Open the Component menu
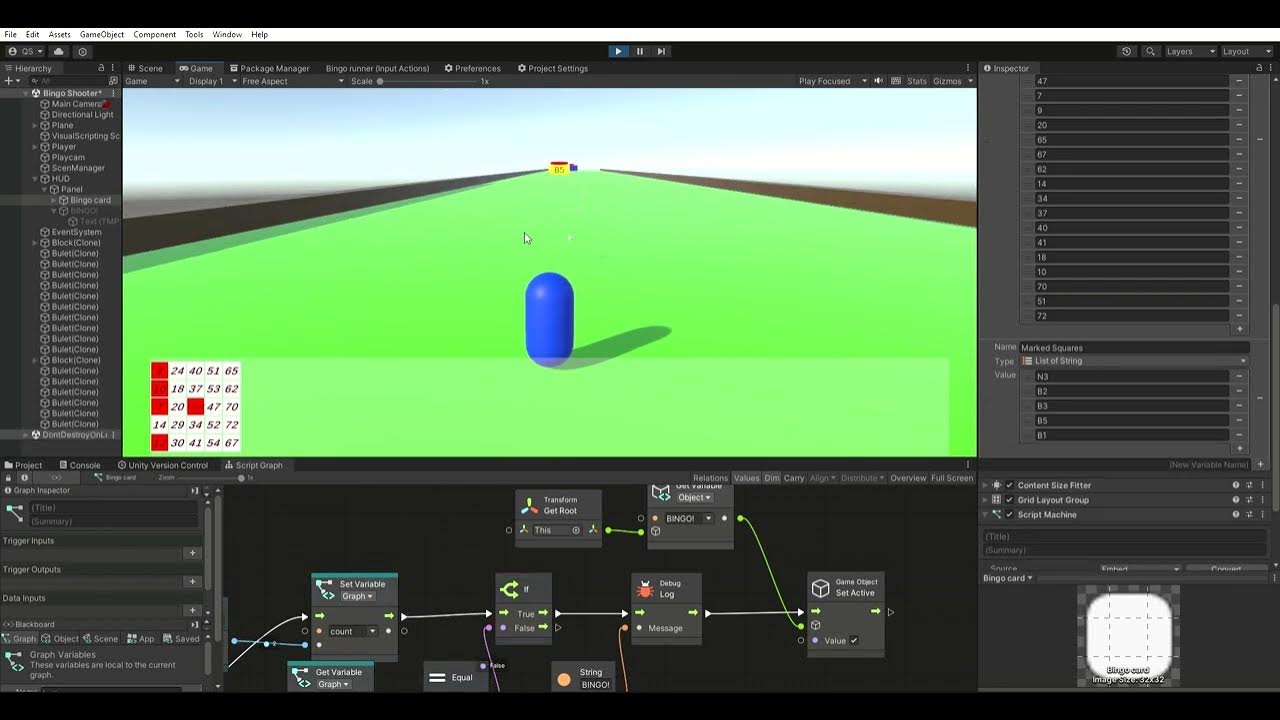Image resolution: width=1280 pixels, height=720 pixels. 154,34
